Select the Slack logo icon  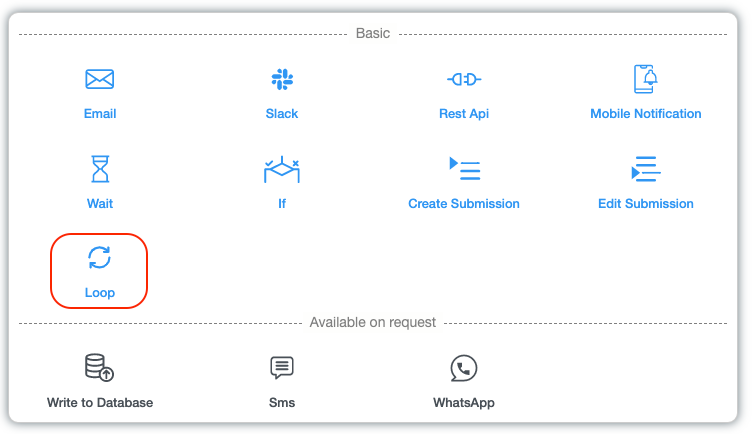282,80
